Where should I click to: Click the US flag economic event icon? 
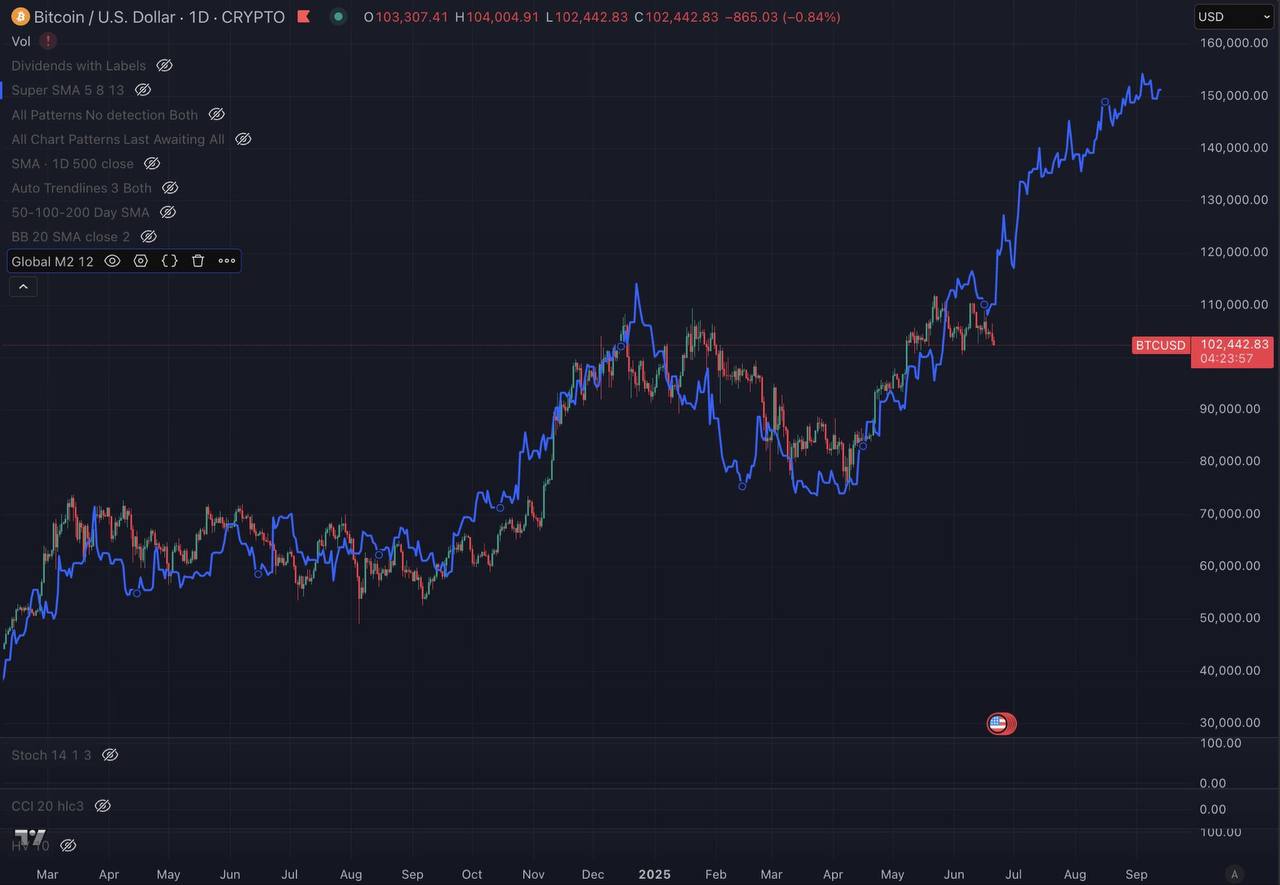tap(998, 723)
